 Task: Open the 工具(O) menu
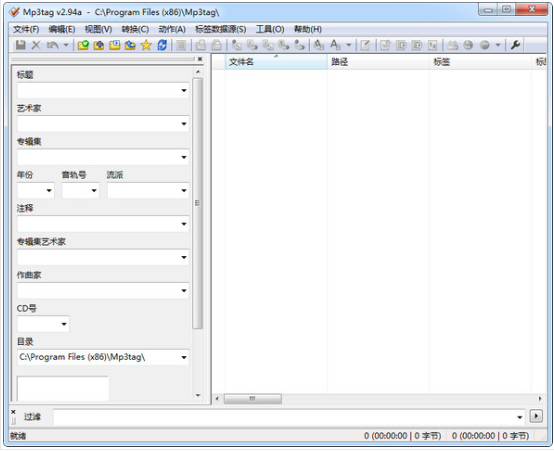click(x=270, y=29)
